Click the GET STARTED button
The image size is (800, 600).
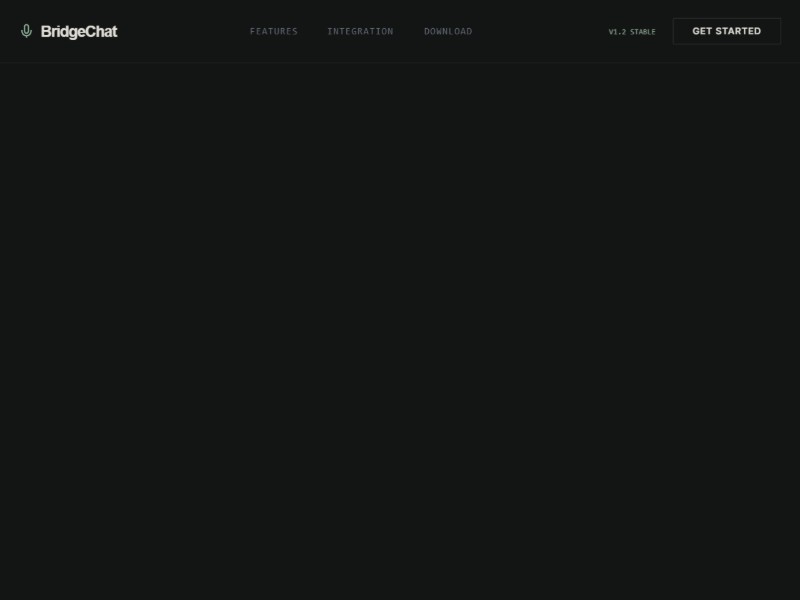point(727,30)
